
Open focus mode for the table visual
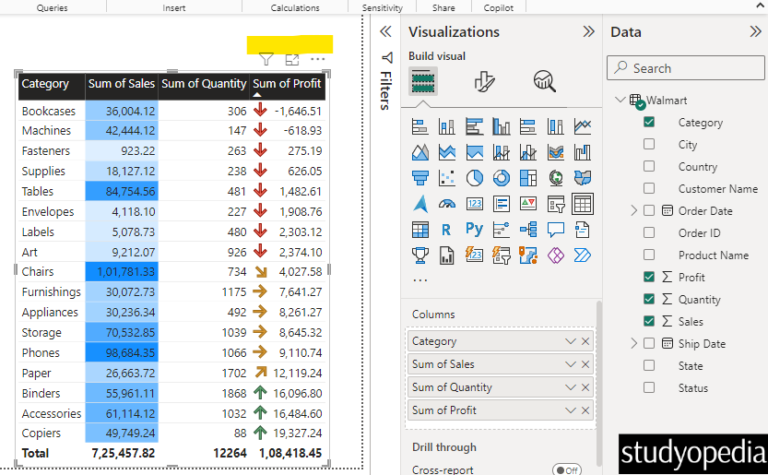[292, 59]
